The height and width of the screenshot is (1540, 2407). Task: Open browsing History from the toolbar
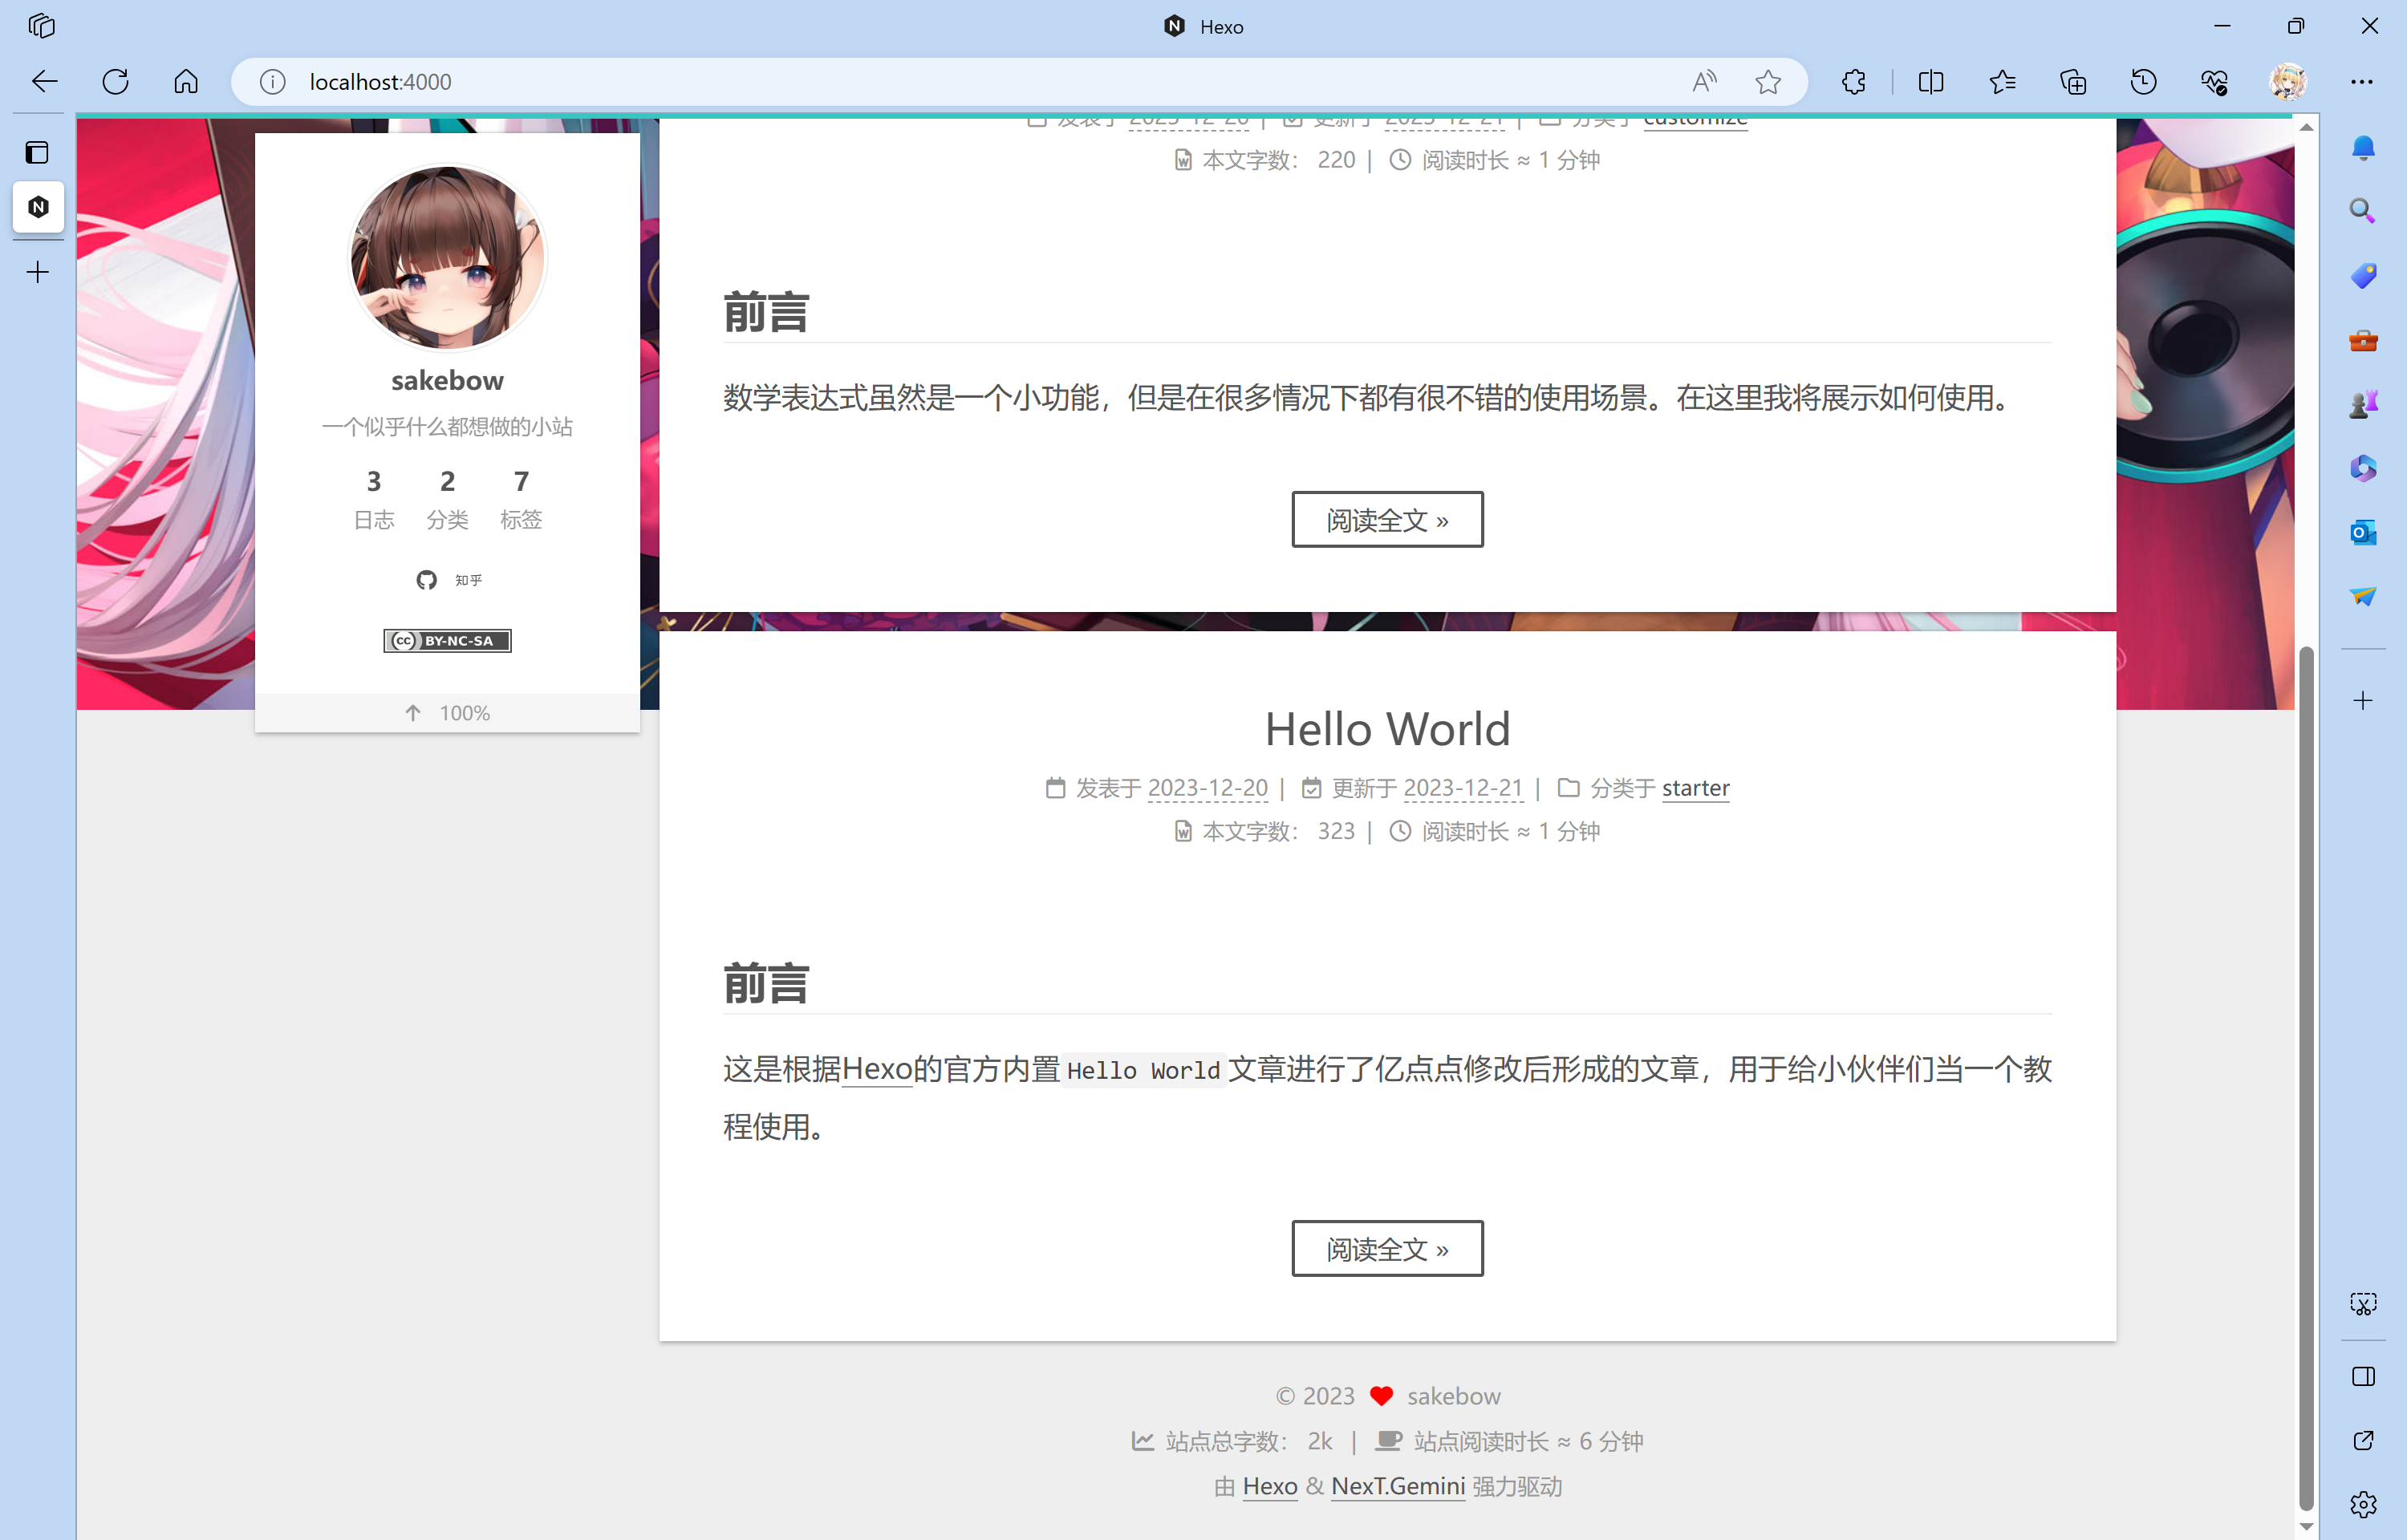pos(2142,82)
